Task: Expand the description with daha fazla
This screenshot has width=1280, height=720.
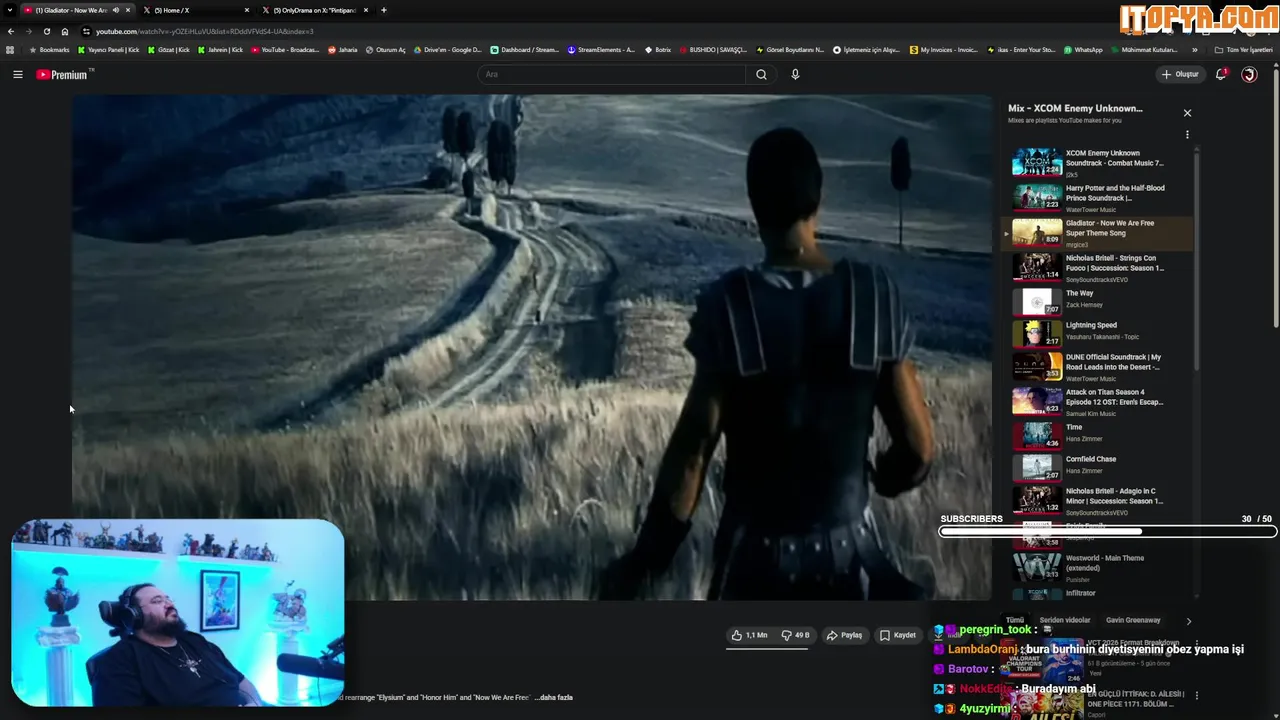Action: pos(554,697)
